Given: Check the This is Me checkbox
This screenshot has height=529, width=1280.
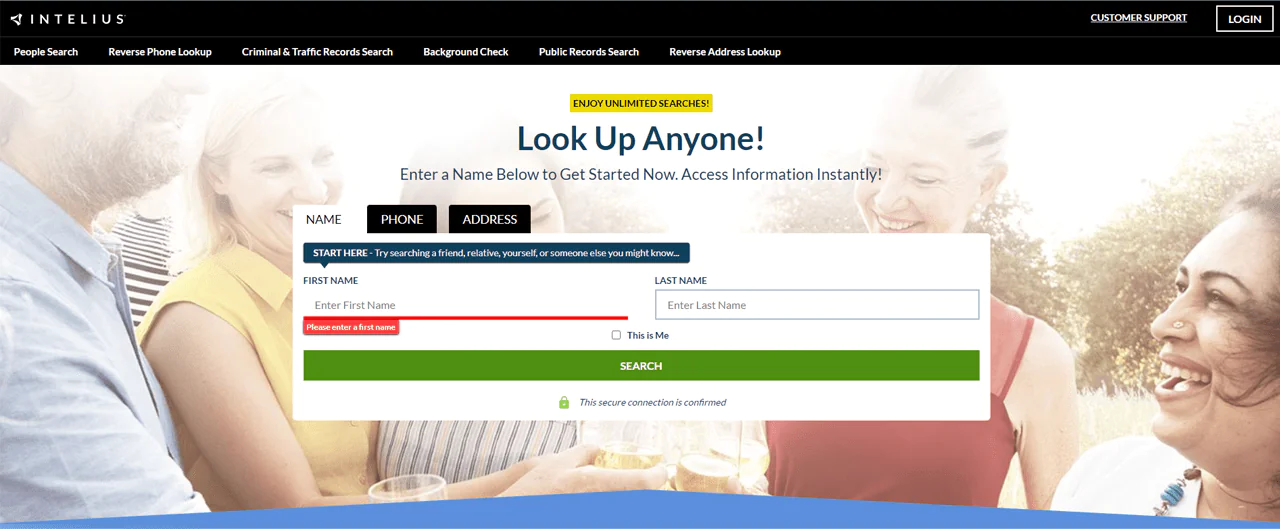Looking at the screenshot, I should [x=616, y=335].
